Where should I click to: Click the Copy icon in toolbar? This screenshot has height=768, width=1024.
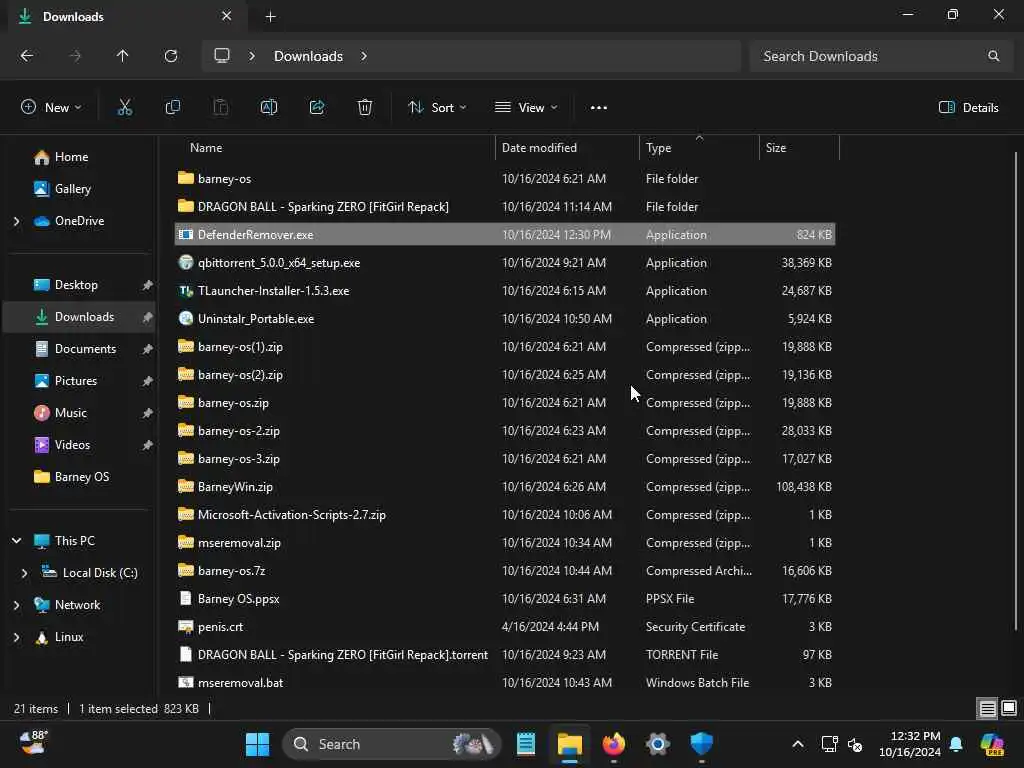tap(172, 108)
